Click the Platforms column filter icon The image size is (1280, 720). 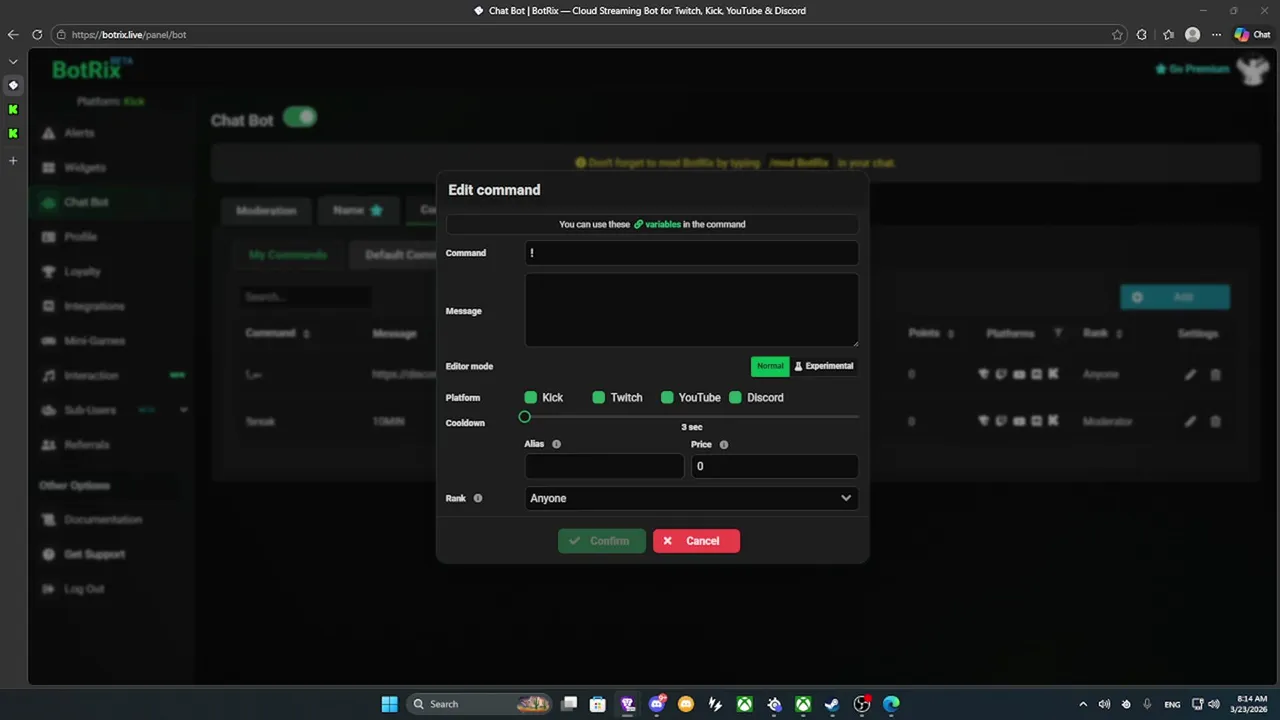click(1058, 333)
